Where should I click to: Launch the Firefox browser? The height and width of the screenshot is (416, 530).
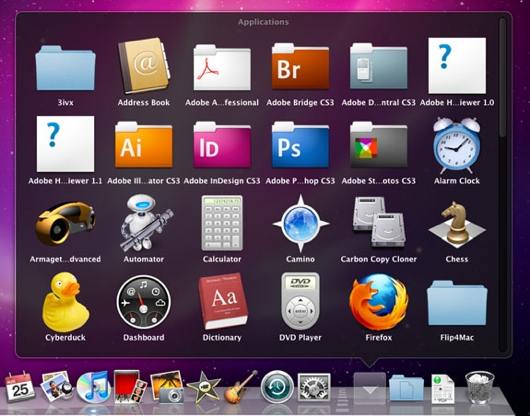[379, 302]
